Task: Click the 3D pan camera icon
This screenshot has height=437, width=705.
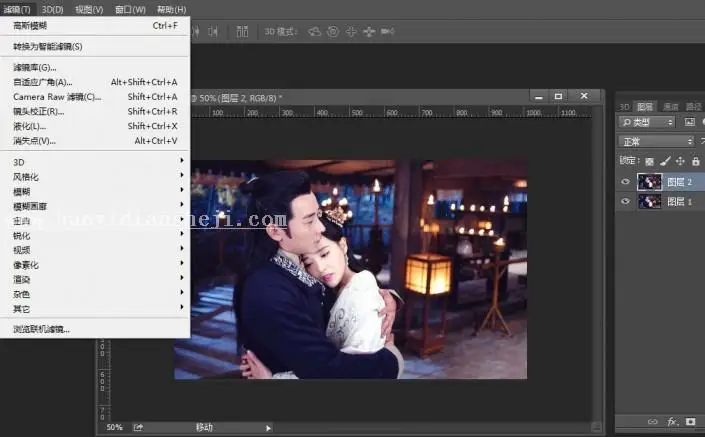Action: tap(351, 31)
